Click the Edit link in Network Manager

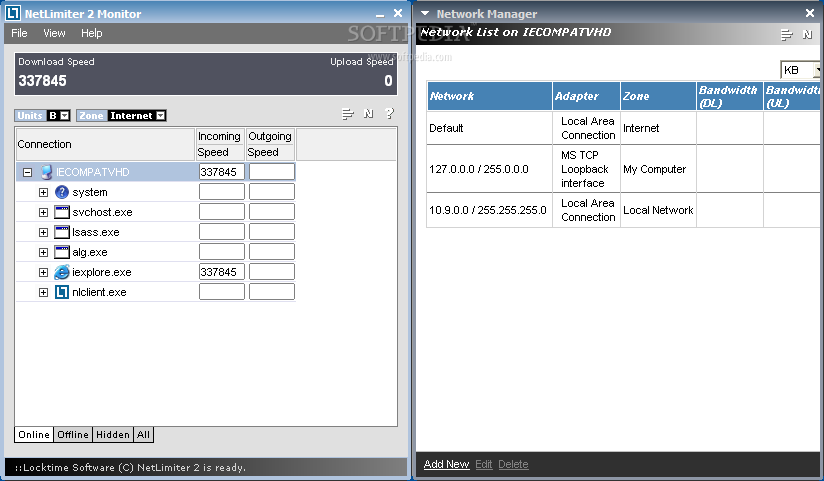tap(483, 464)
